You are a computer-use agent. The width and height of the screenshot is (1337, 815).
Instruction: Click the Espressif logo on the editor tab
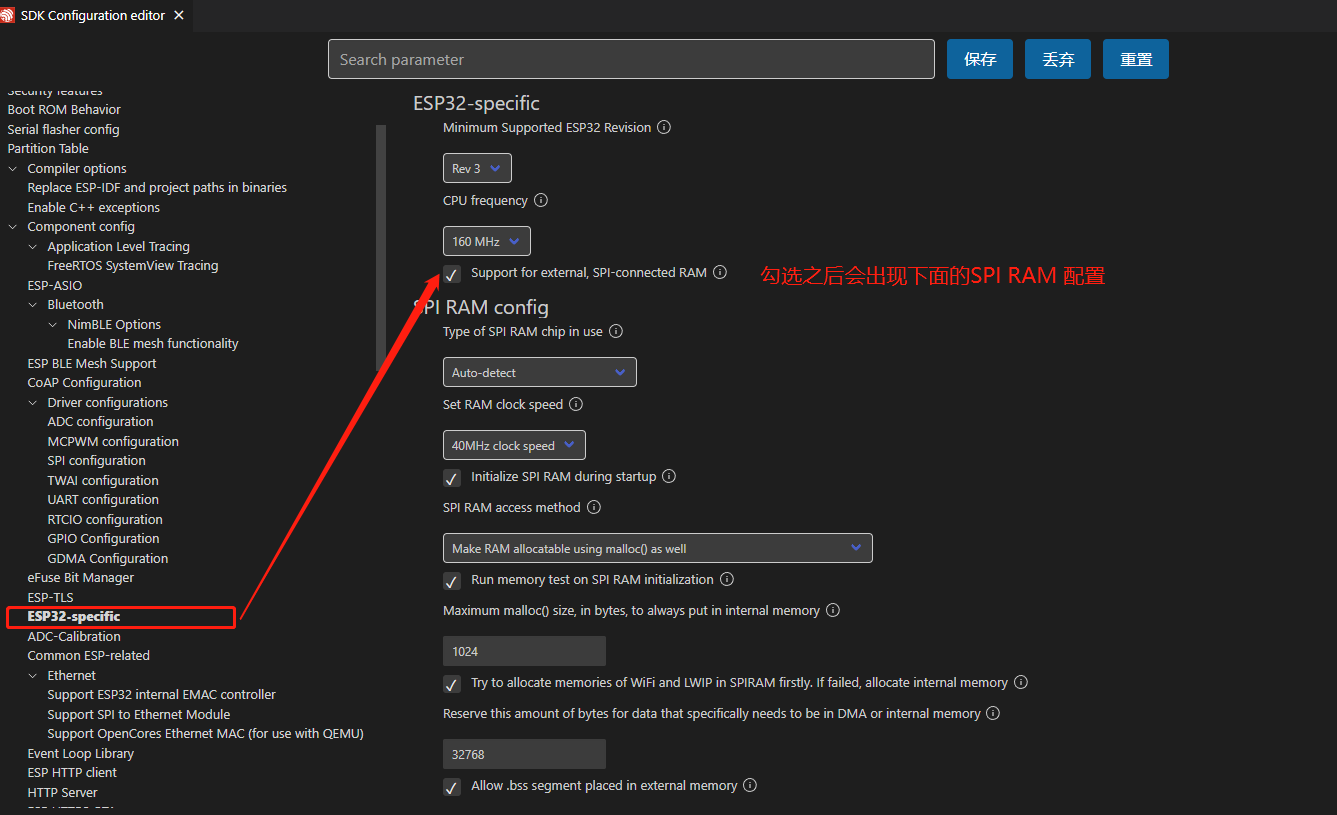point(8,15)
